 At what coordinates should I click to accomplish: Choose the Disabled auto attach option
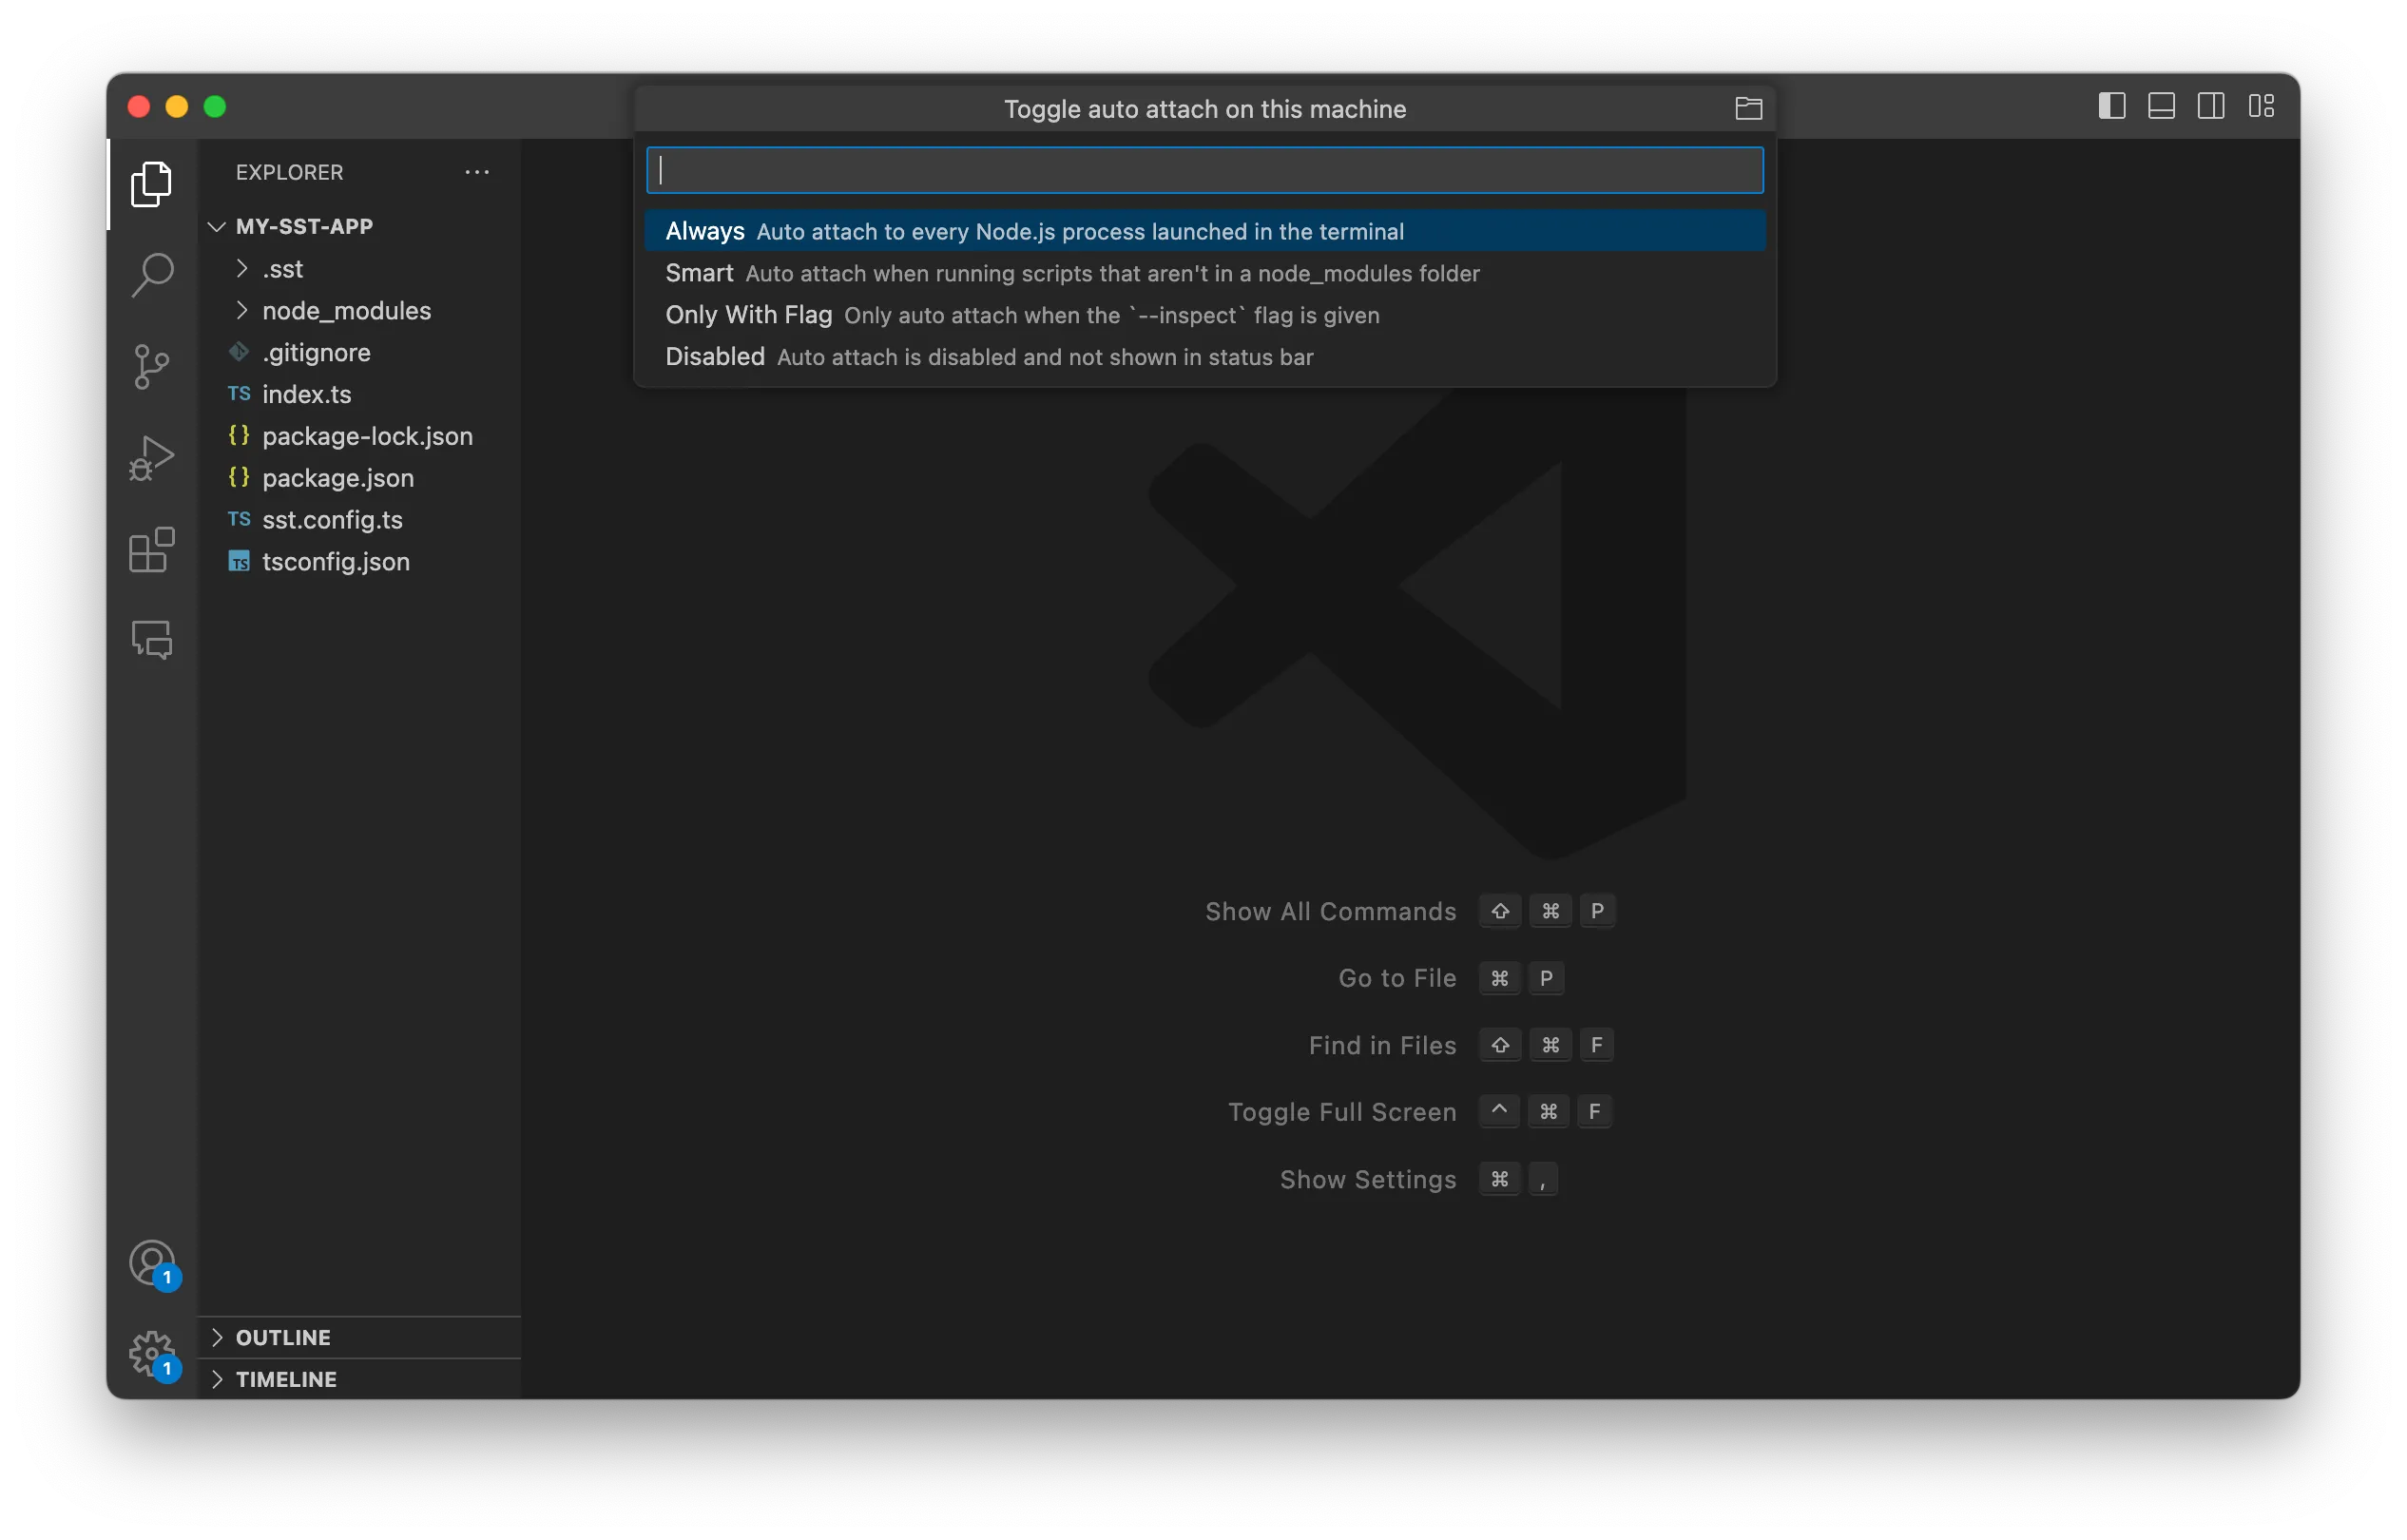coord(988,357)
